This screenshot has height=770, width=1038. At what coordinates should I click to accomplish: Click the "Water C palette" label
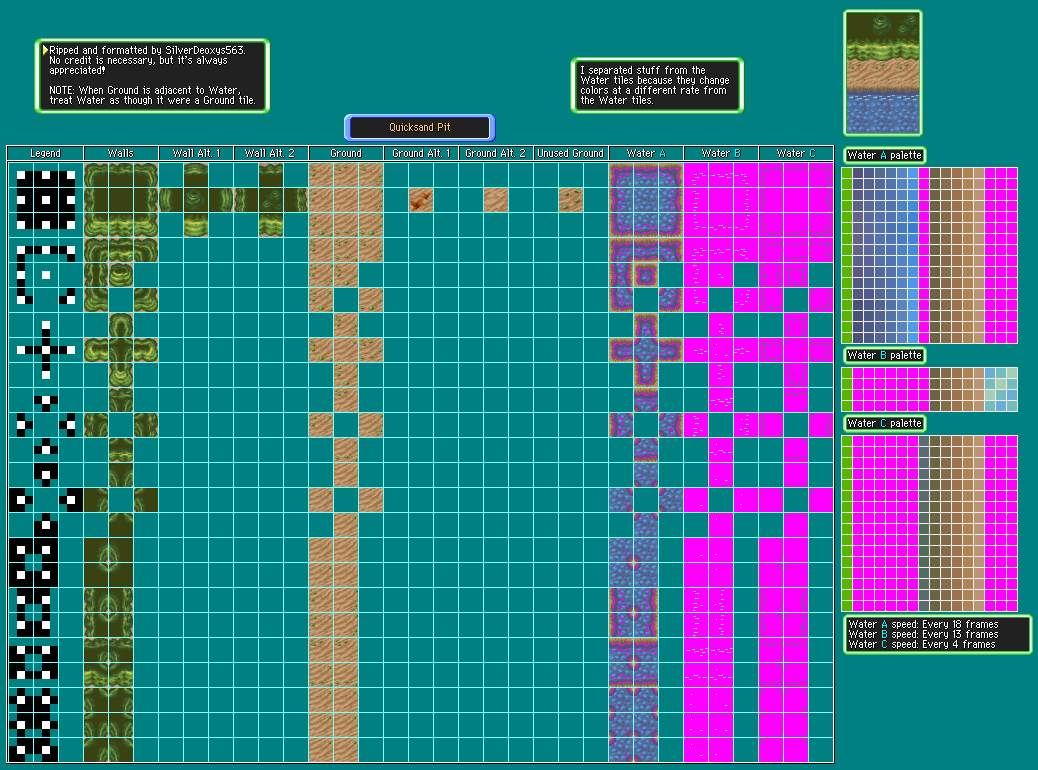pyautogui.click(x=884, y=423)
